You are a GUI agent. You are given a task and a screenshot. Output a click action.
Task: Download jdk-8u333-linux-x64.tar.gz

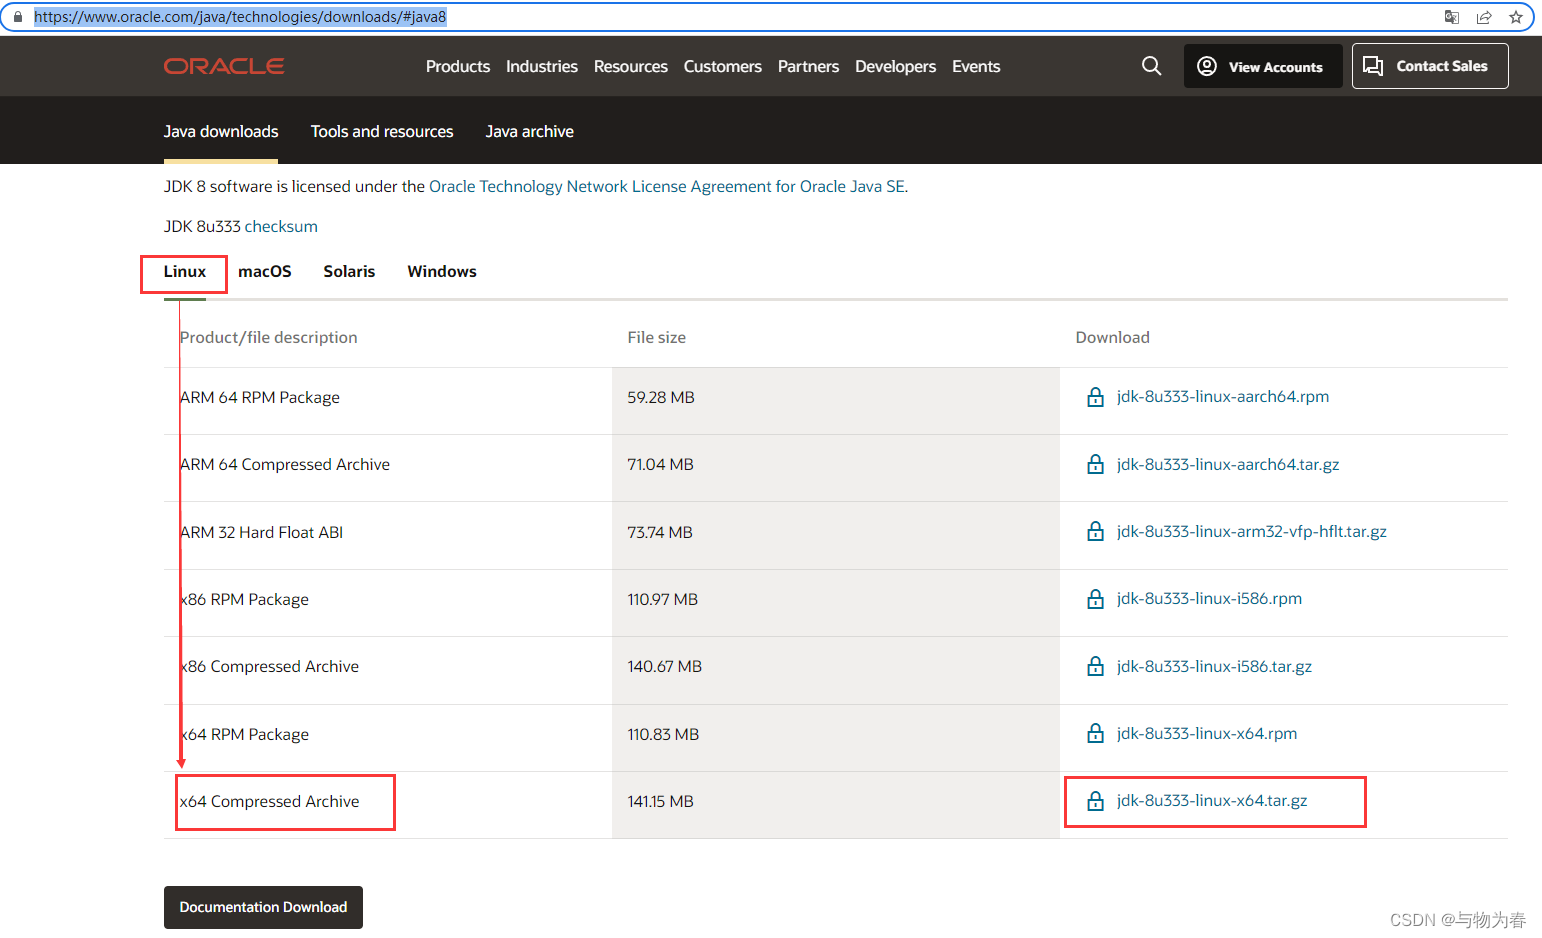(x=1212, y=800)
